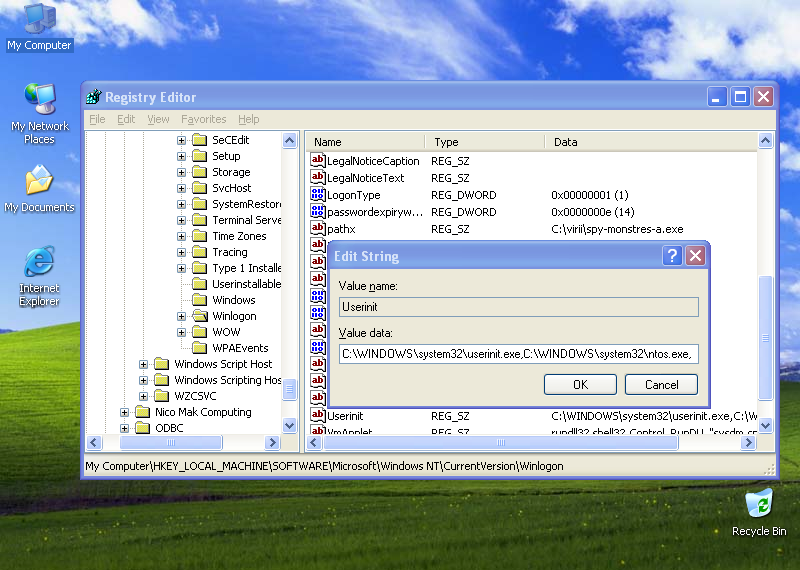The image size is (800, 570).
Task: Click the Data column header
Action: 652,142
